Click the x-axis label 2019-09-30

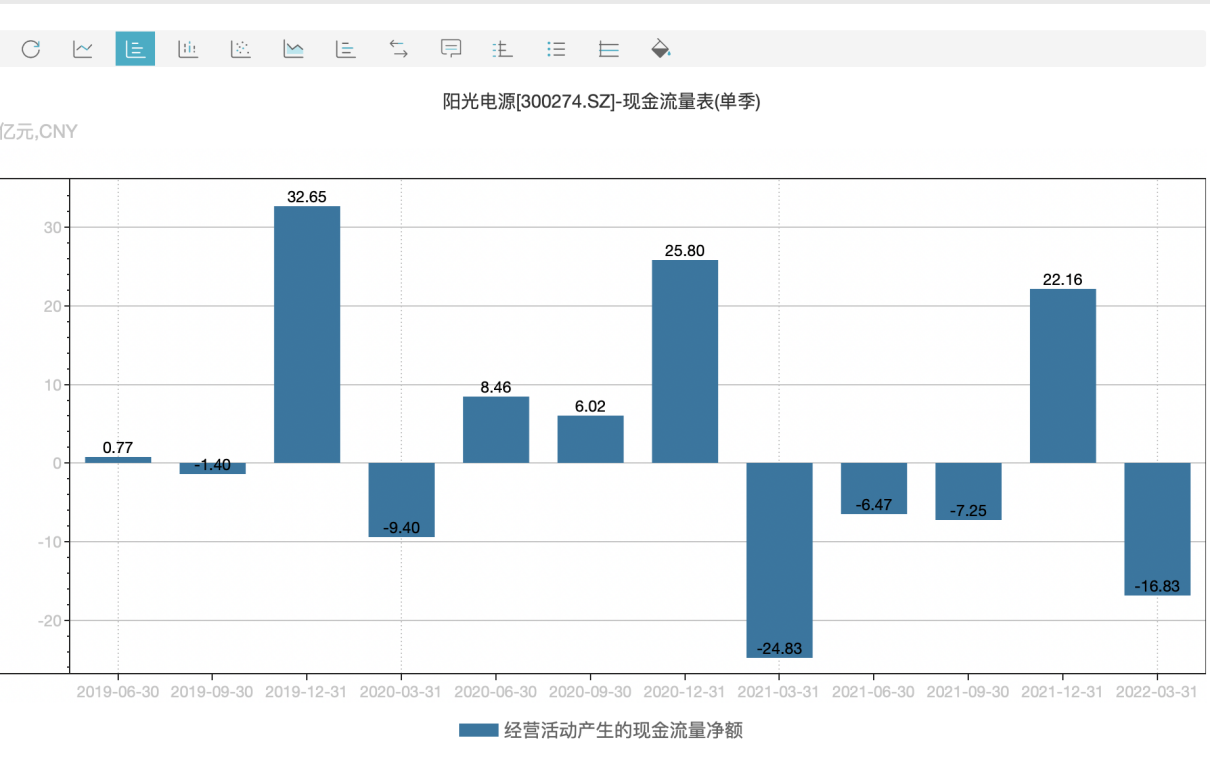pos(212,692)
